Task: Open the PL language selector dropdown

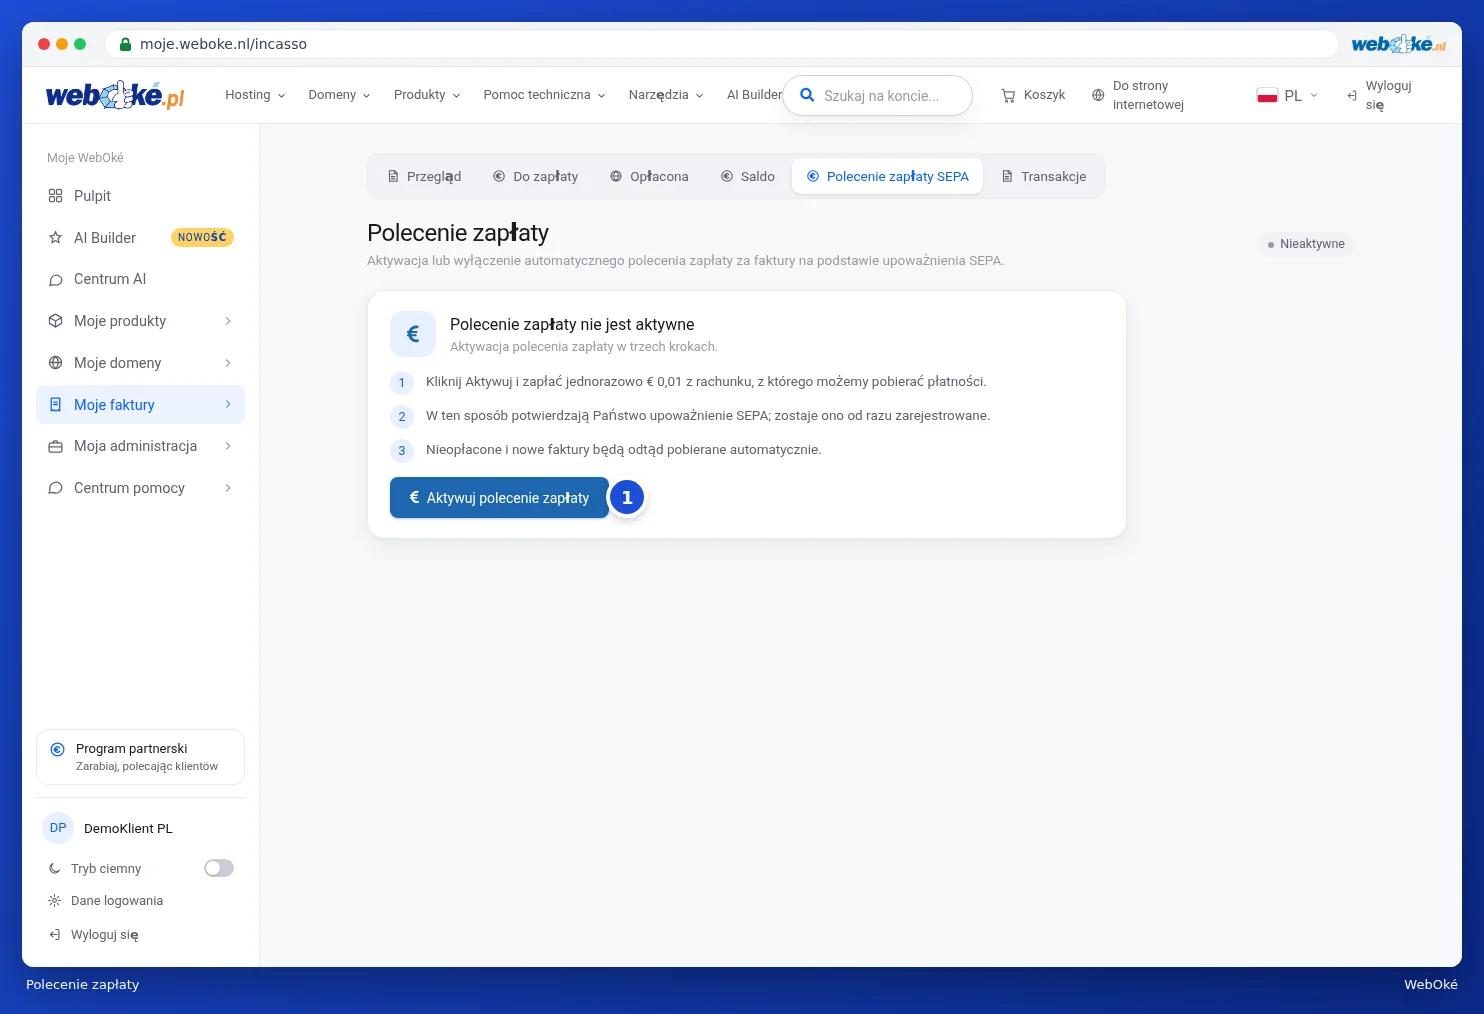Action: tap(1287, 95)
